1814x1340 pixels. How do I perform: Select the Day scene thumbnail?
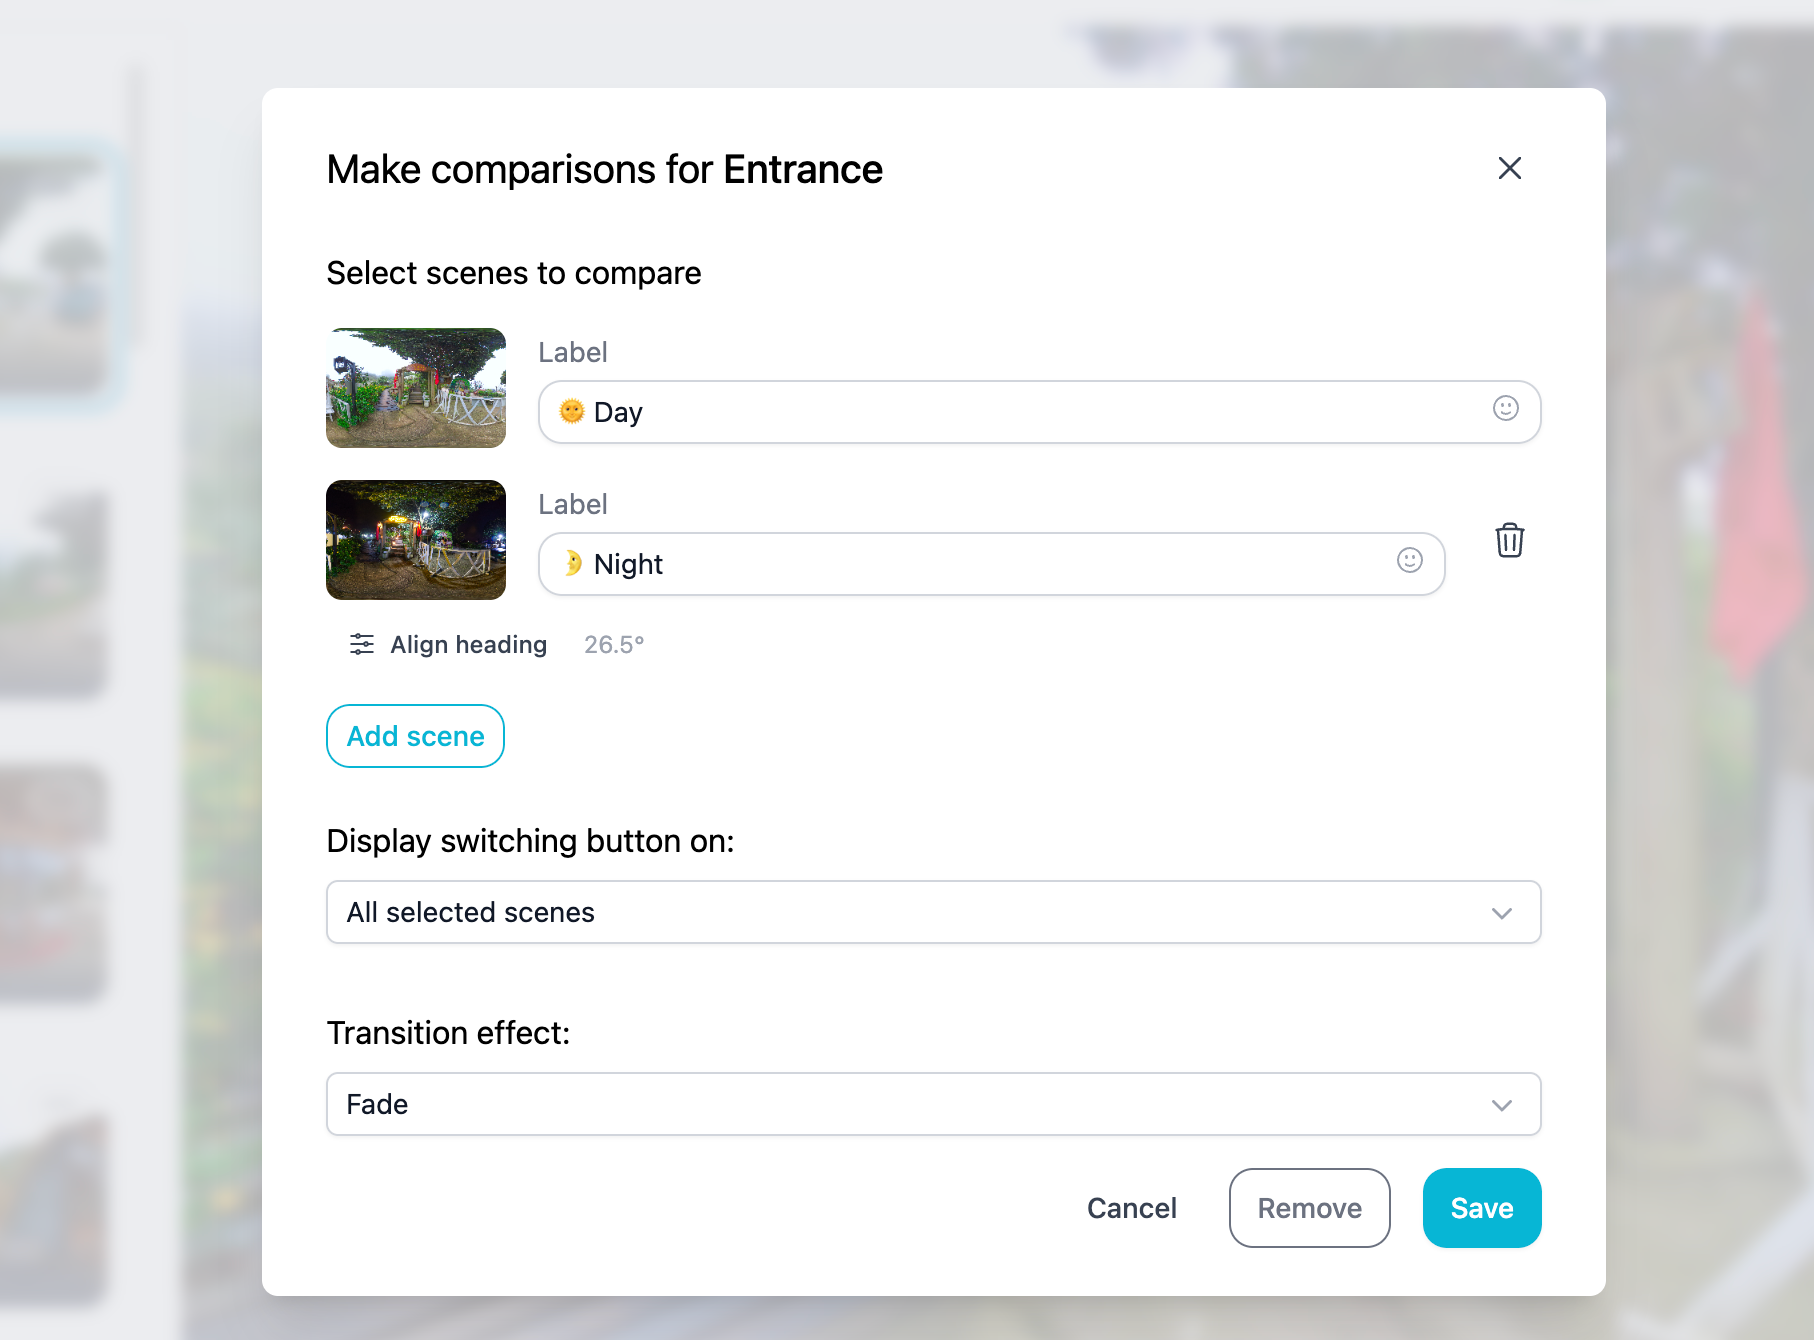[x=416, y=388]
